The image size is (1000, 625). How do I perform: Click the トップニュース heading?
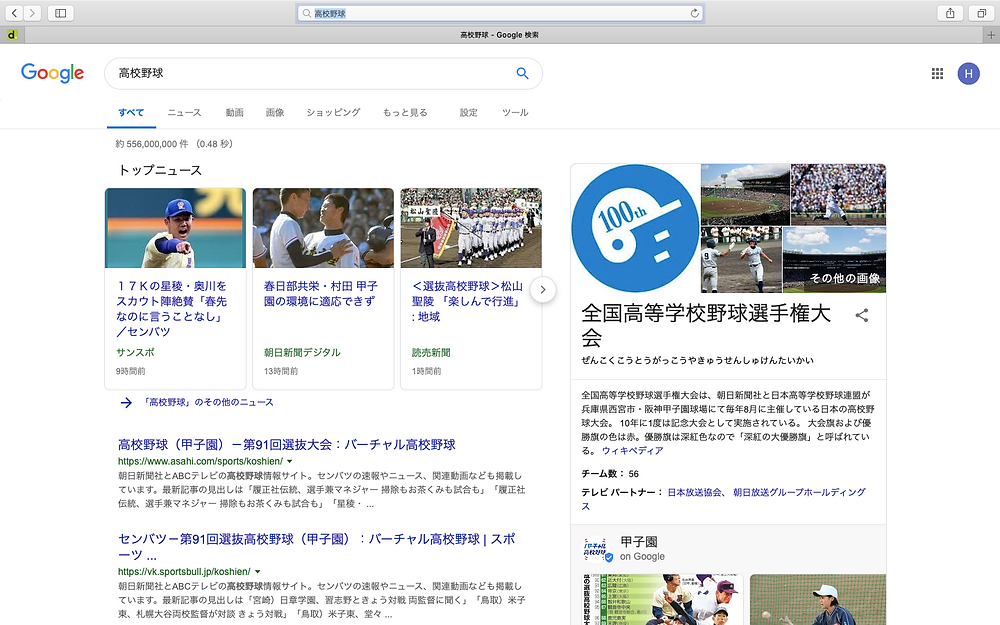tap(160, 170)
